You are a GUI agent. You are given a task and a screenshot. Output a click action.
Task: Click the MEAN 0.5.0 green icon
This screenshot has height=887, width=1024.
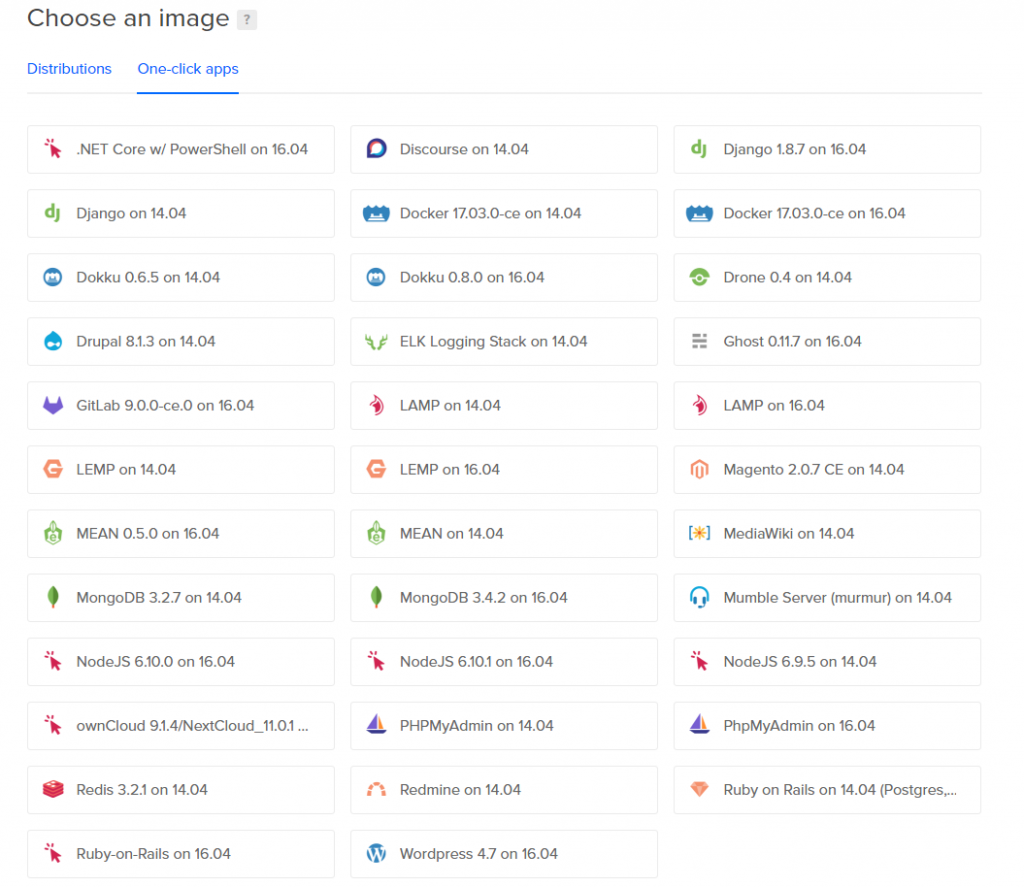(53, 533)
